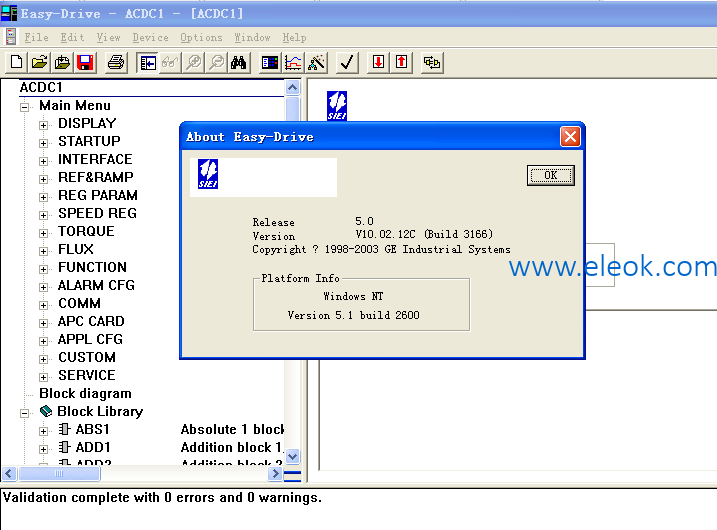Save with the red floppy disk icon
This screenshot has height=530, width=717.
[x=85, y=62]
